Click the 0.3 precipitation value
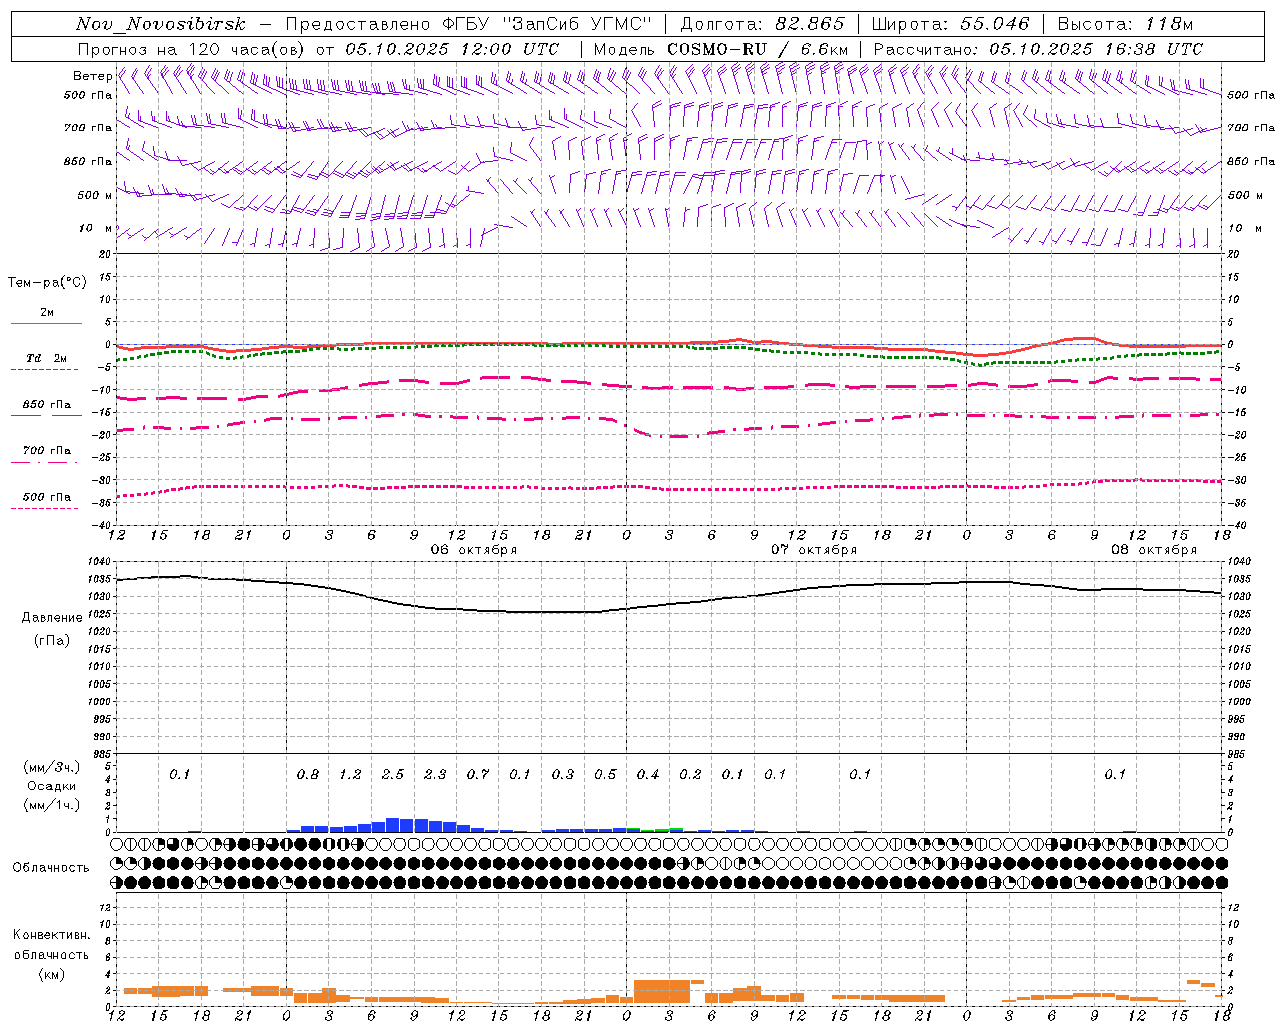Image resolution: width=1280 pixels, height=1024 pixels. point(563,775)
